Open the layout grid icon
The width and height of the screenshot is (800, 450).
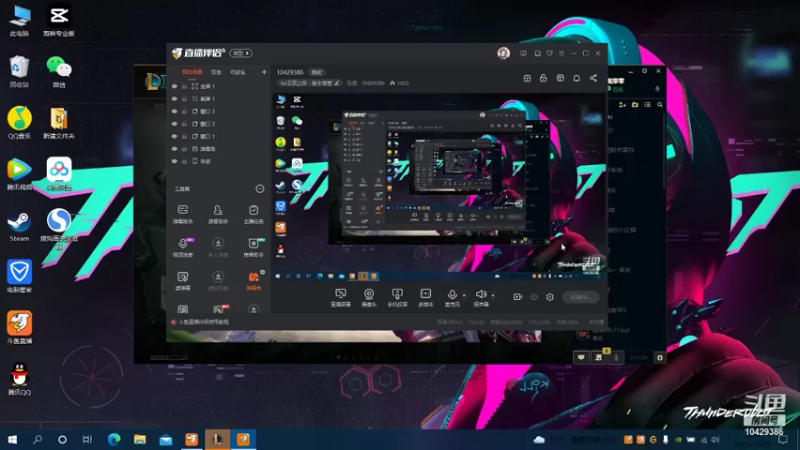click(x=527, y=78)
